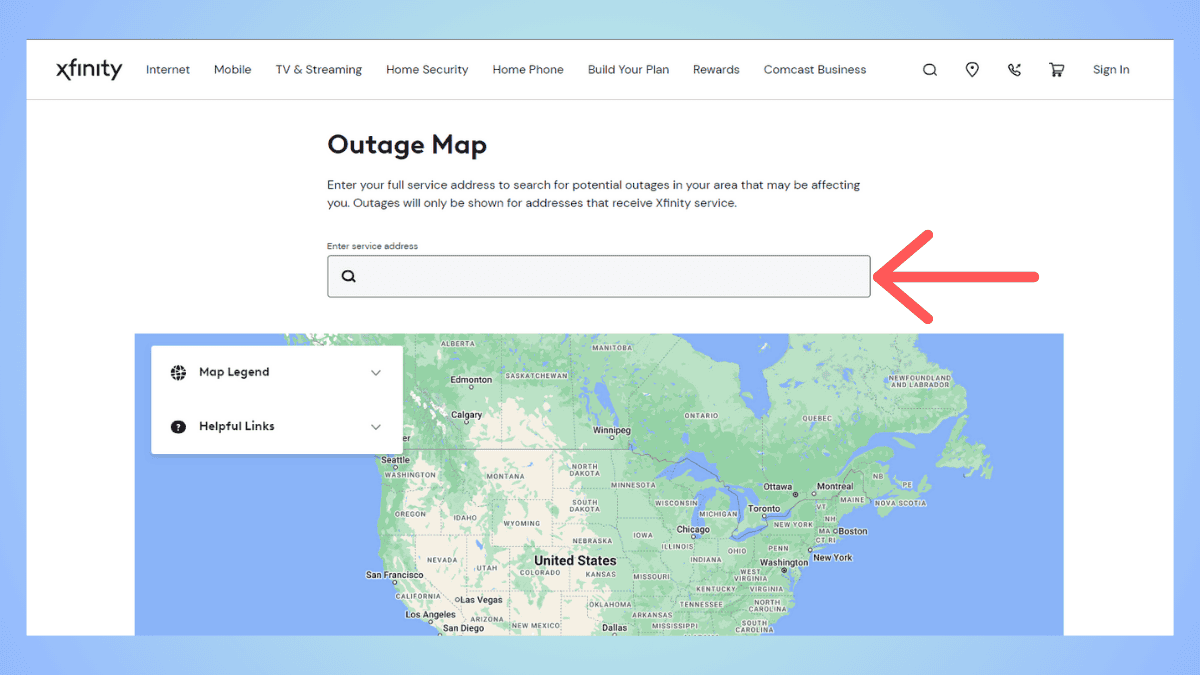Click the Xfinity logo
Screen dimensions: 1200x675
(89, 69)
